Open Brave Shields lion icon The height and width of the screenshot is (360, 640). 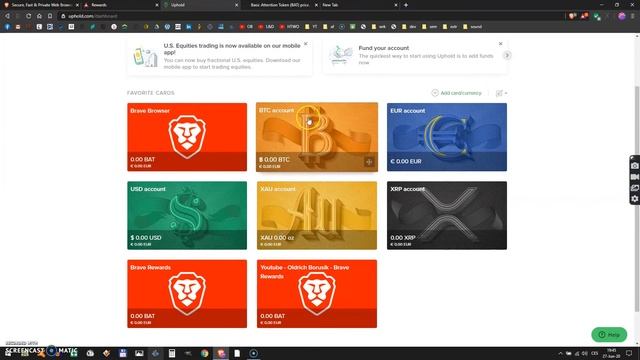(x=572, y=16)
